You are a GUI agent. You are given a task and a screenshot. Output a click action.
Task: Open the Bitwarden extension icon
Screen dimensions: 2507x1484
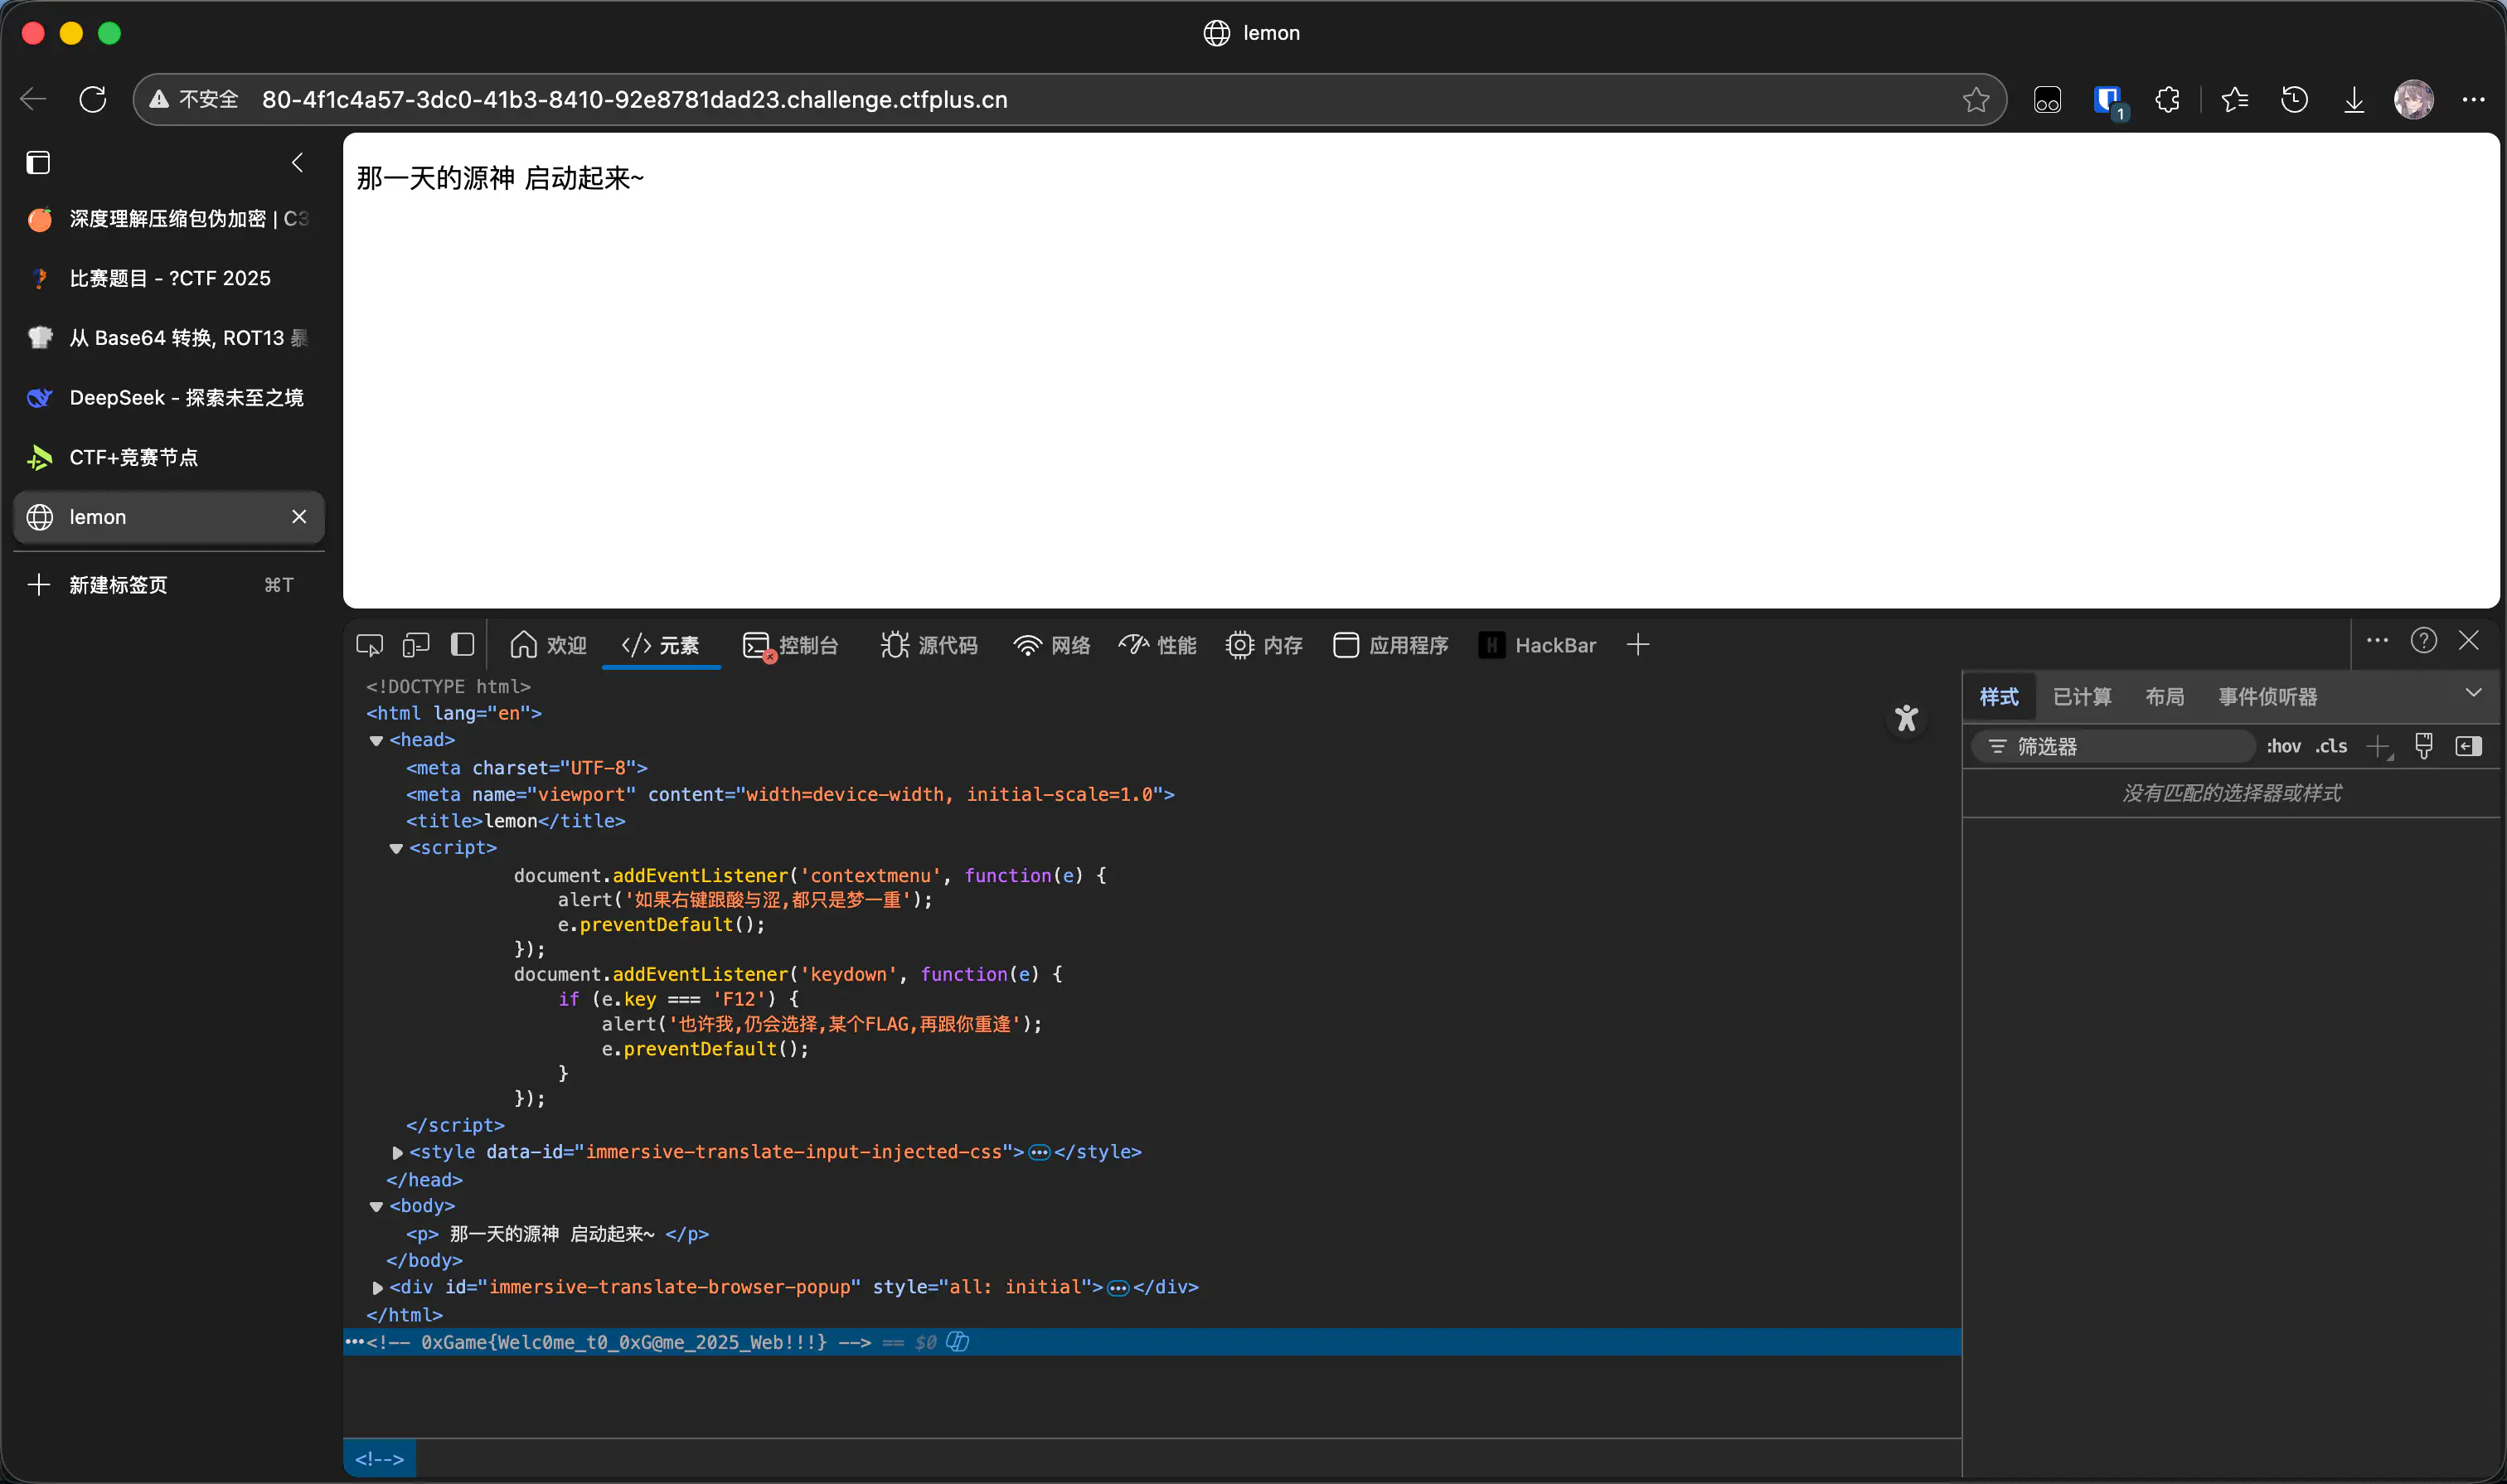[2108, 99]
